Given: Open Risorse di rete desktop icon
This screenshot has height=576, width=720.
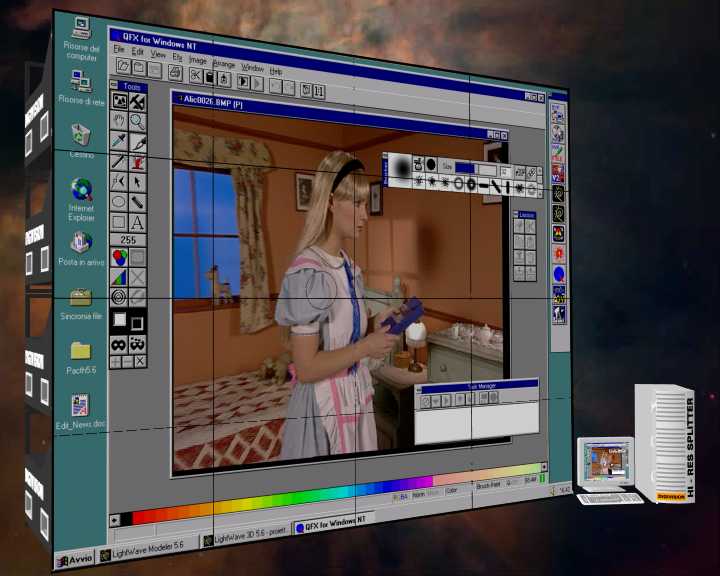Looking at the screenshot, I should [x=81, y=87].
